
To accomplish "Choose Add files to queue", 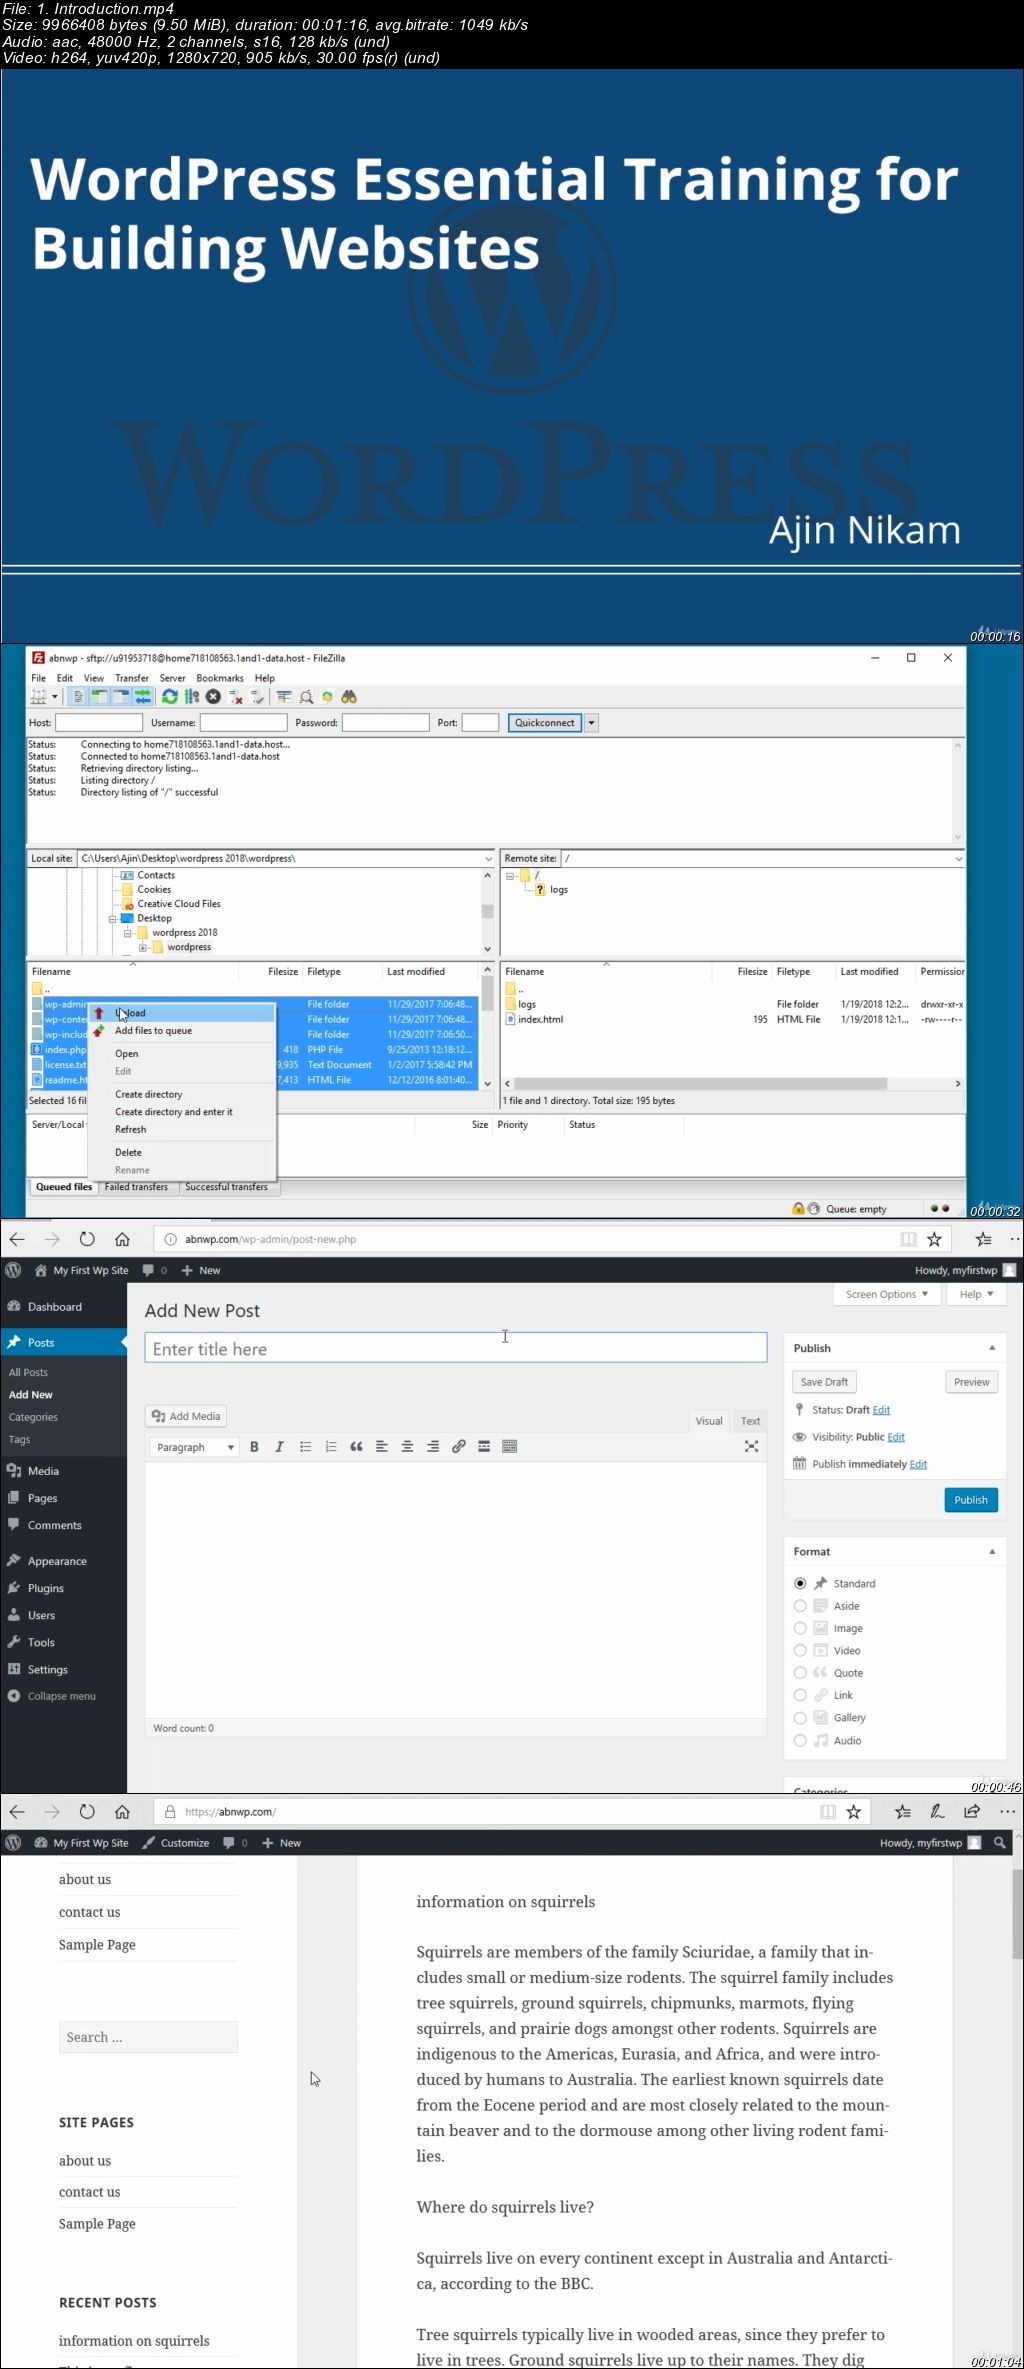I will pyautogui.click(x=182, y=1031).
